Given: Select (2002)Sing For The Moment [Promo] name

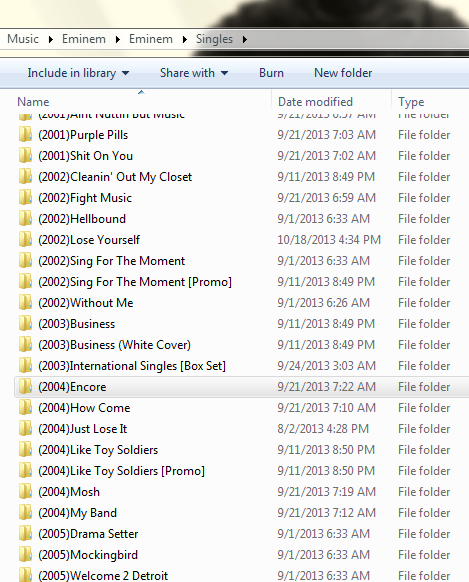Looking at the screenshot, I should pos(135,282).
